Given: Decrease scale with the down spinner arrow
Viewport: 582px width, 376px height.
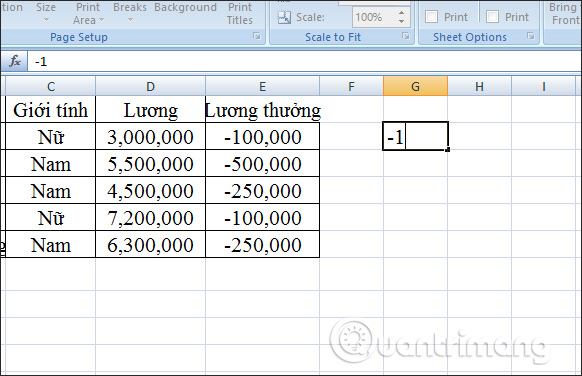Looking at the screenshot, I should tap(401, 21).
